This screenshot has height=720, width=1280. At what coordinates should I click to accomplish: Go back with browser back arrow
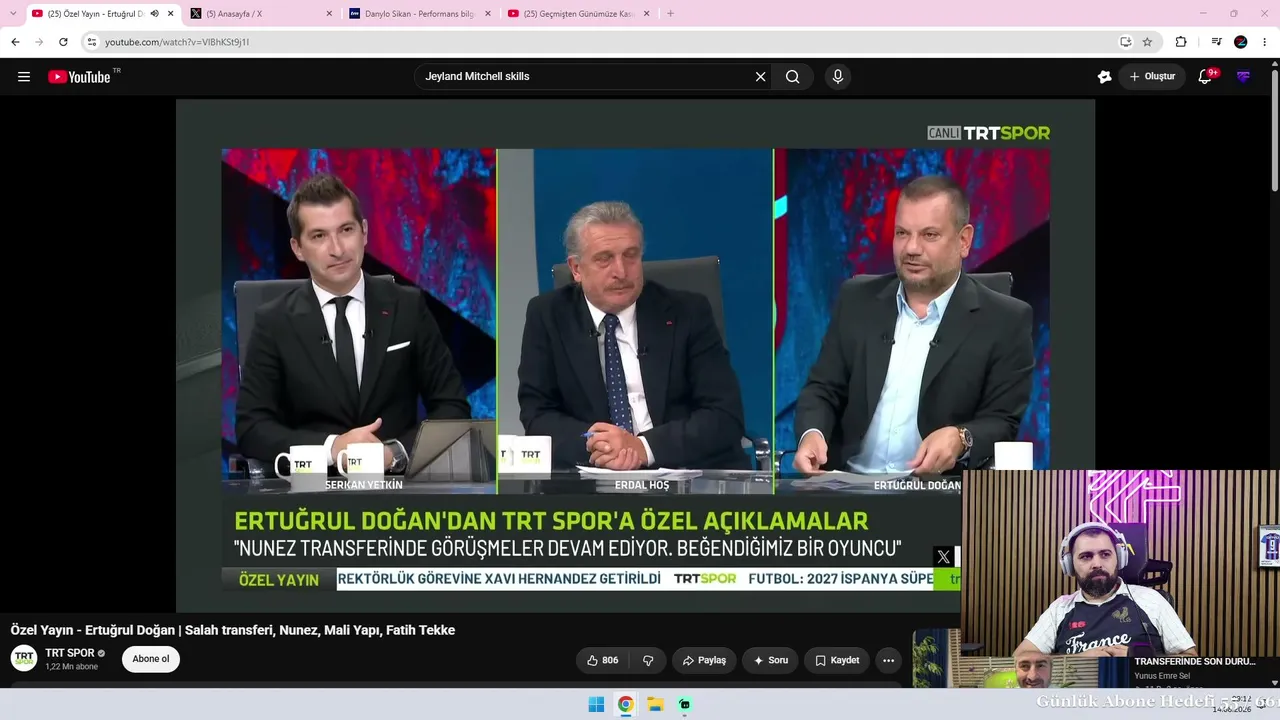point(15,42)
